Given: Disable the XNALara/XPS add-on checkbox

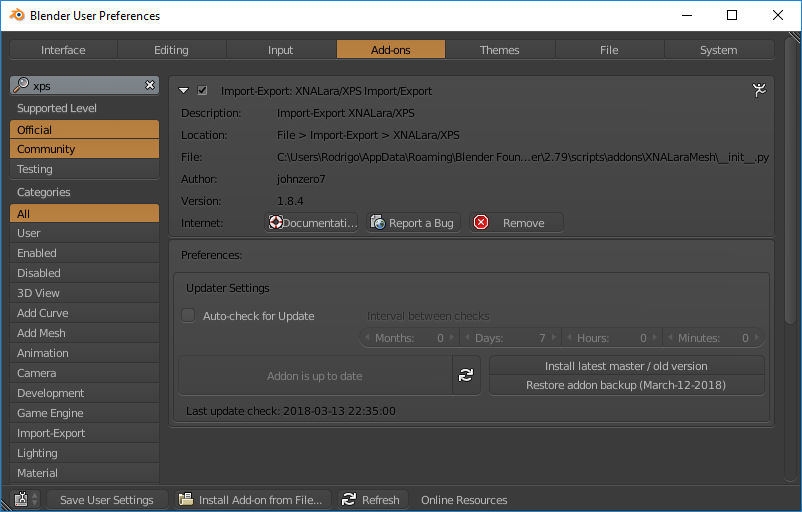Looking at the screenshot, I should pos(203,91).
